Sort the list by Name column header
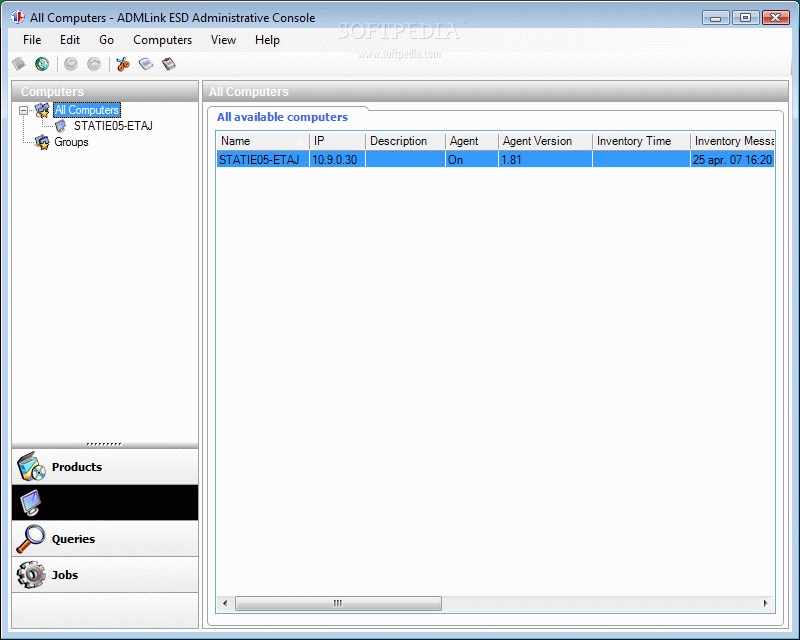Screen dimensions: 800x640 (x=263, y=141)
